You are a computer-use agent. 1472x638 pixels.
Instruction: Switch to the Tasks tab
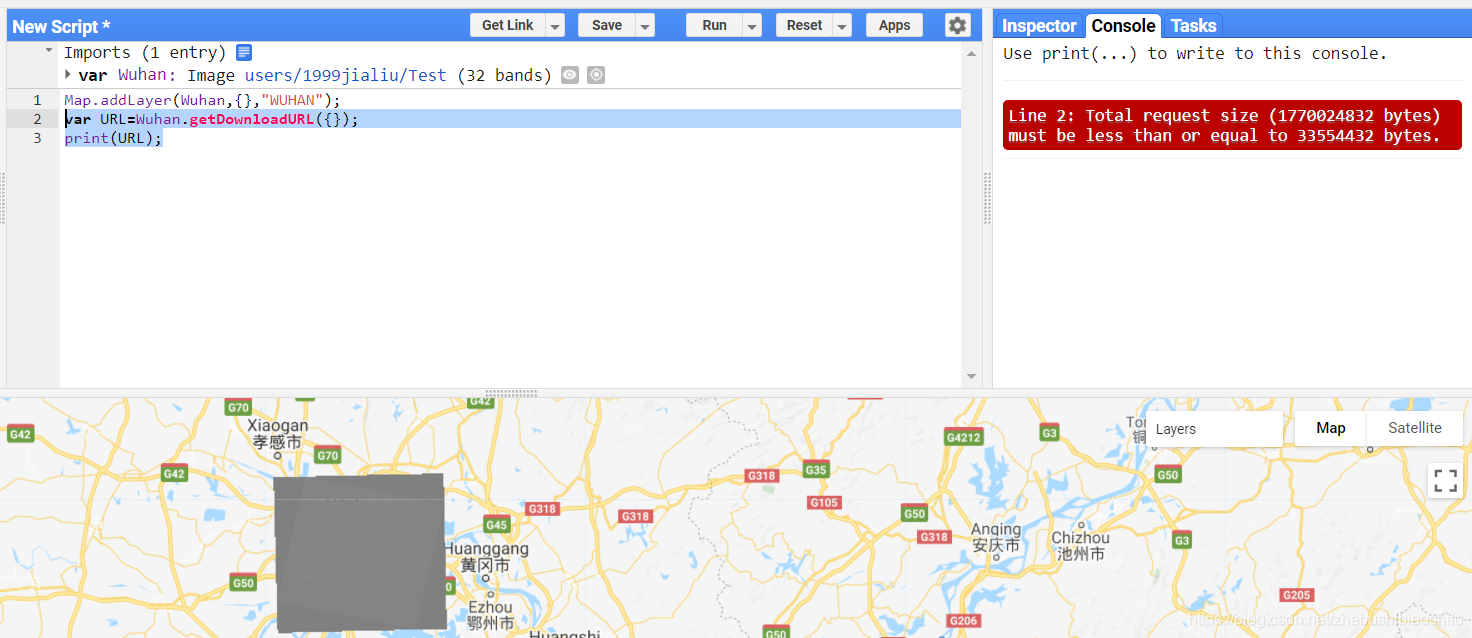tap(1193, 26)
